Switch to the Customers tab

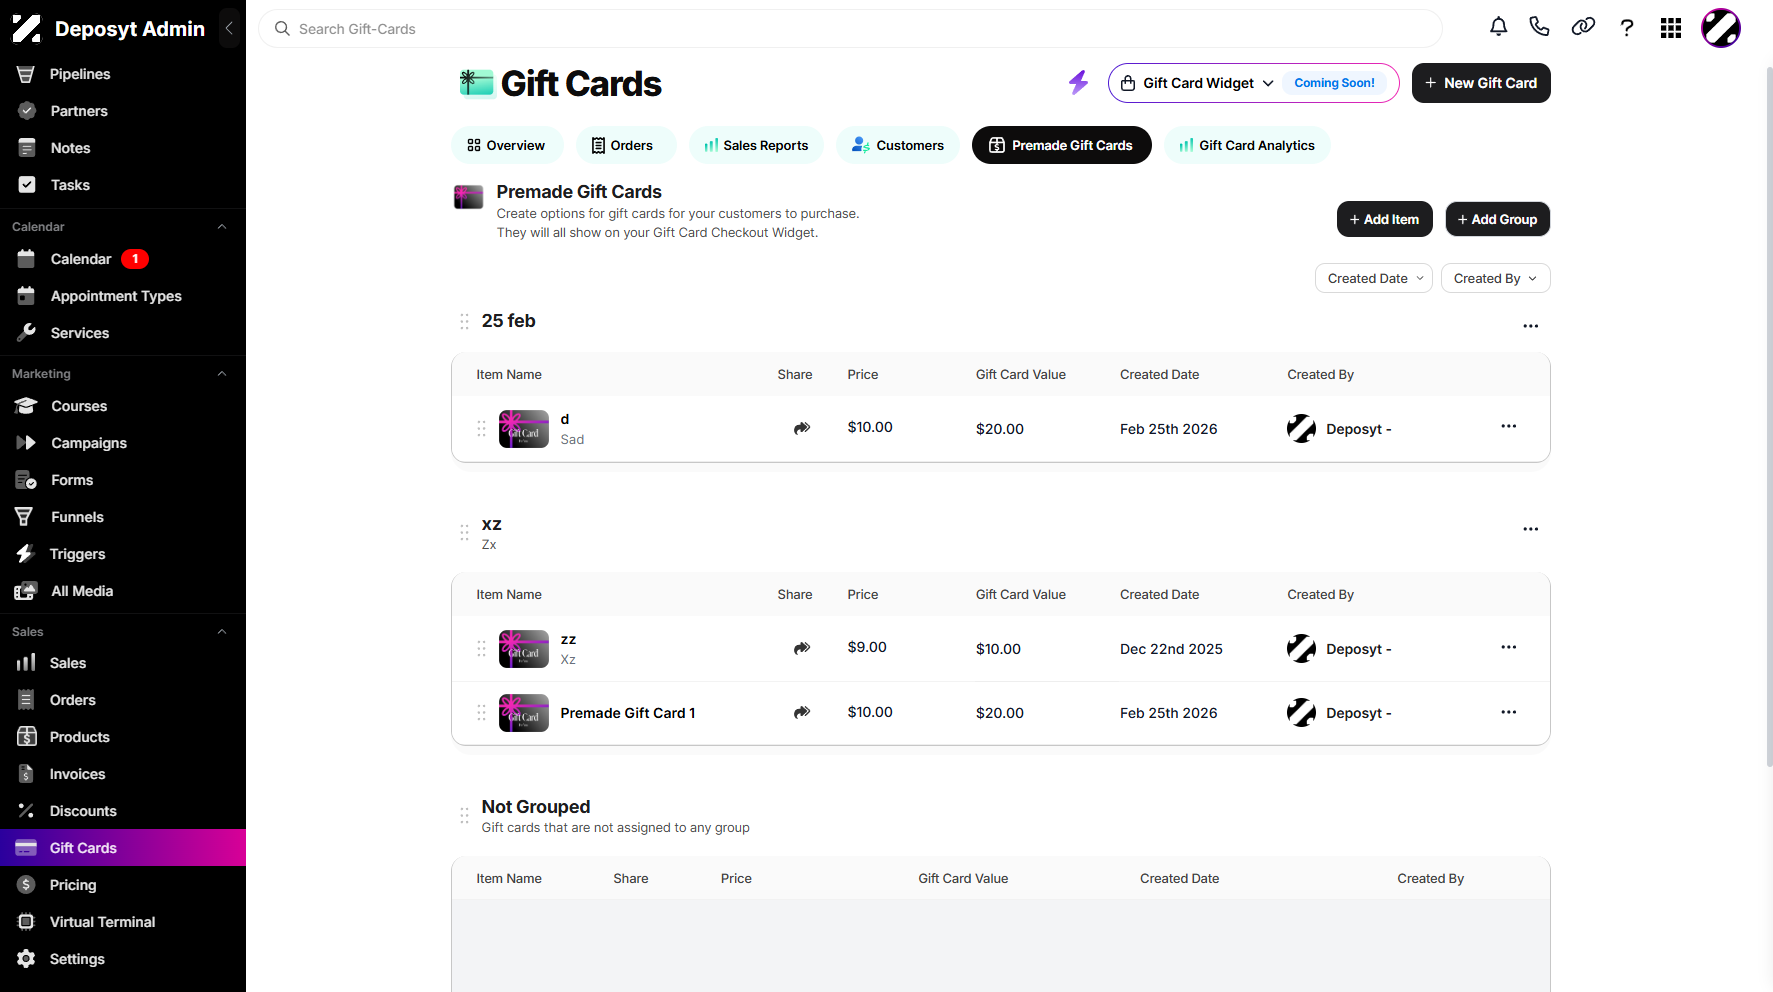pyautogui.click(x=898, y=145)
